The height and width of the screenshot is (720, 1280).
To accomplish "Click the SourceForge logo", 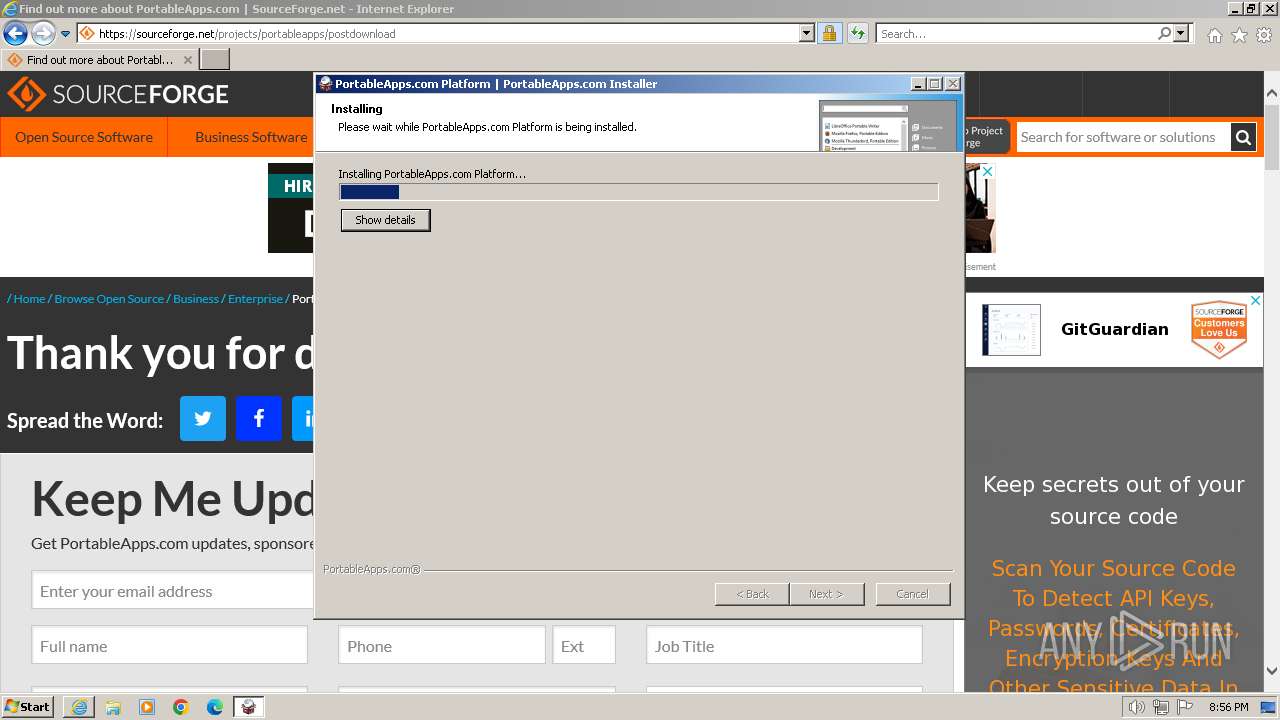I will point(118,95).
